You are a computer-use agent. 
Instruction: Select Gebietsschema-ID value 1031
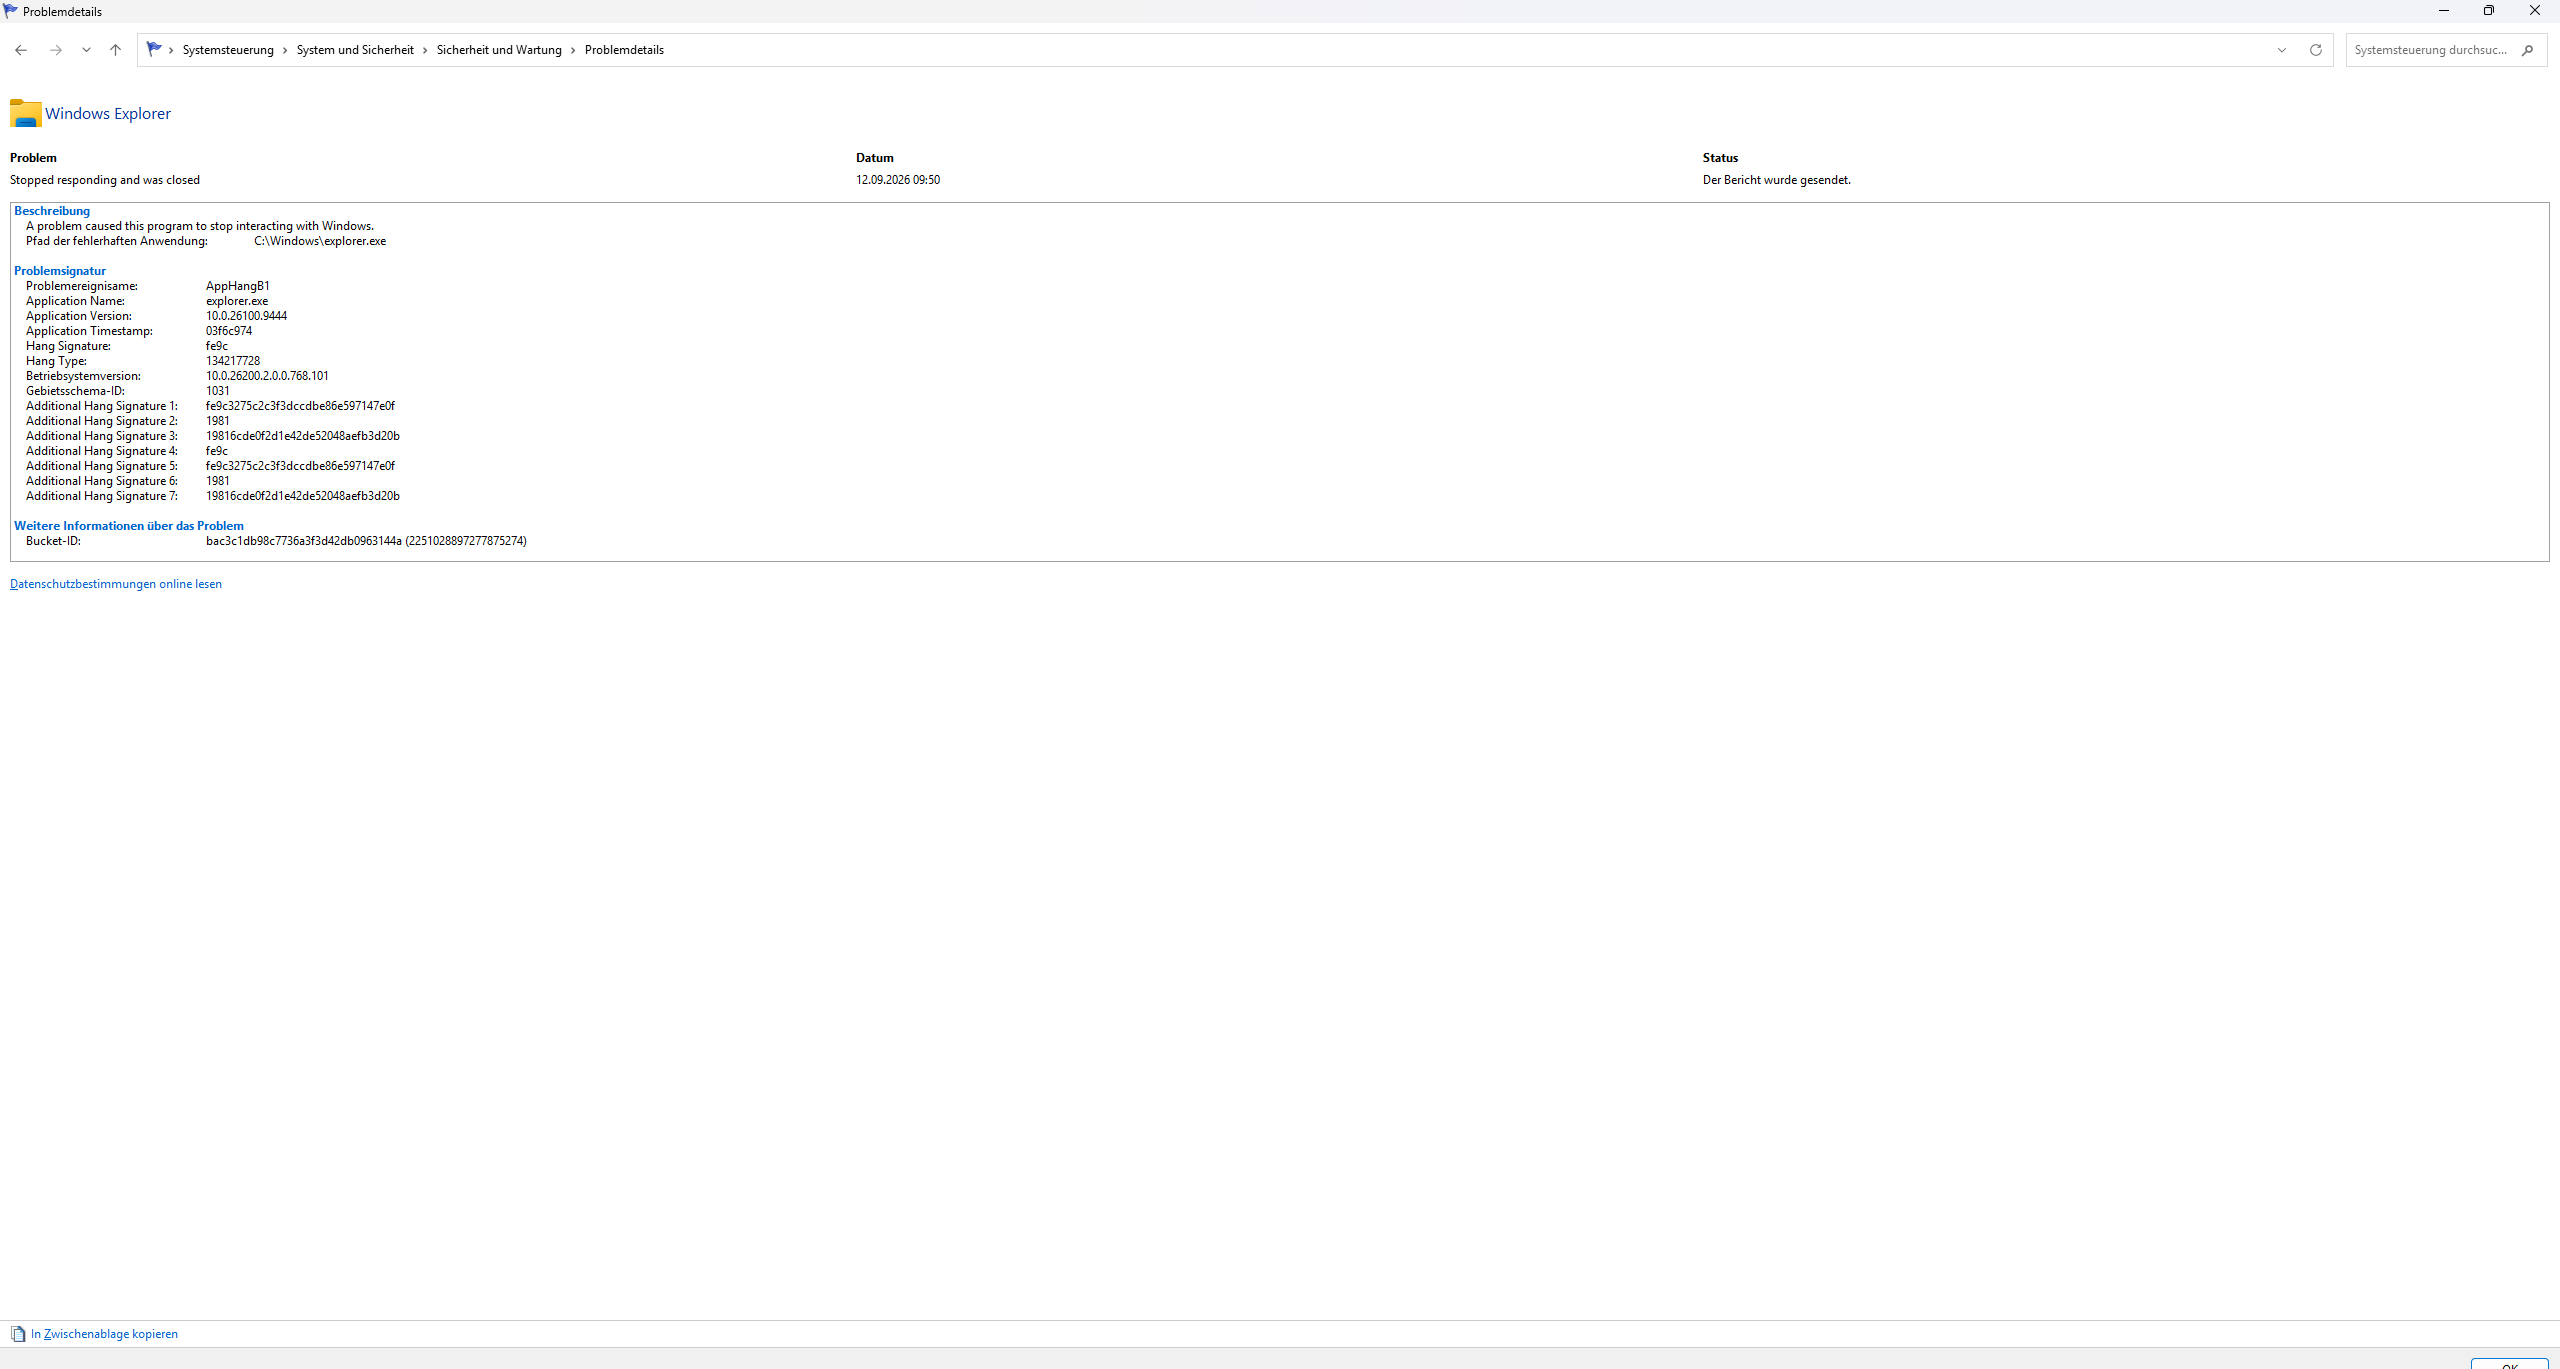click(x=218, y=391)
